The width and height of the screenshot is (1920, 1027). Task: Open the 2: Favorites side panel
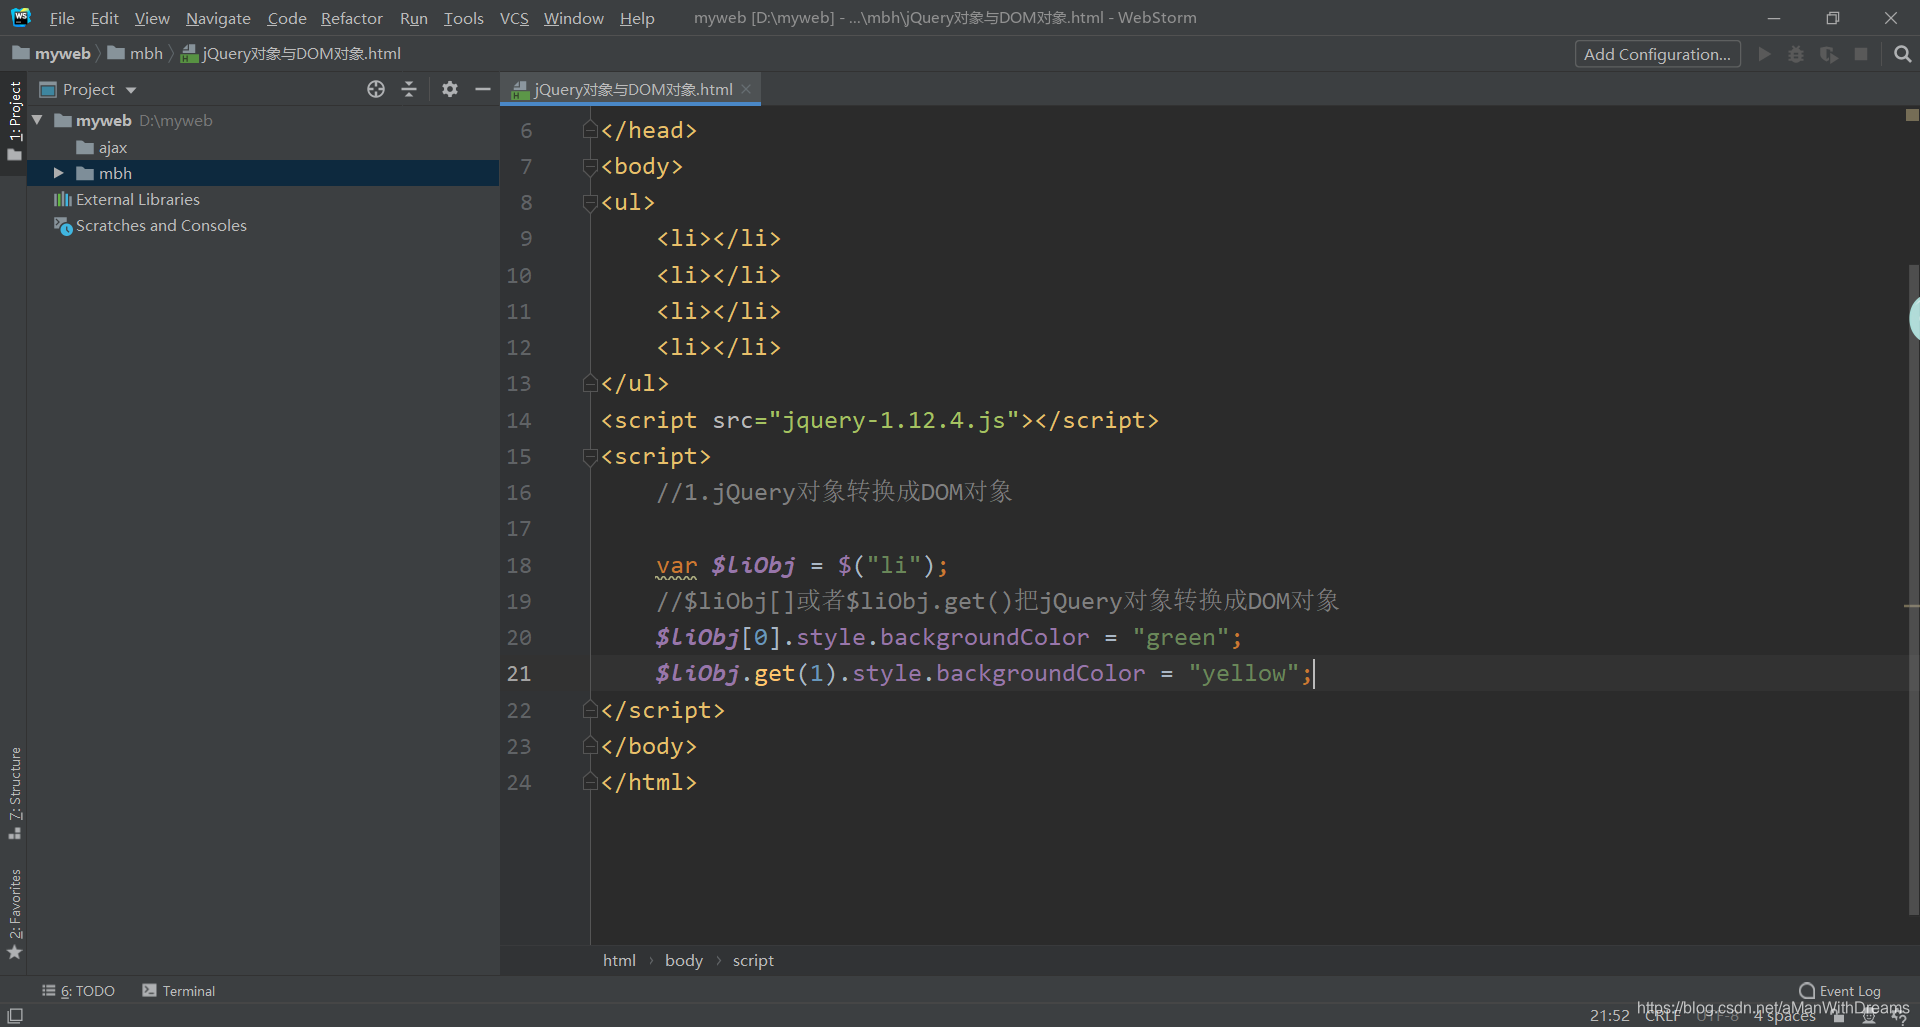click(14, 913)
